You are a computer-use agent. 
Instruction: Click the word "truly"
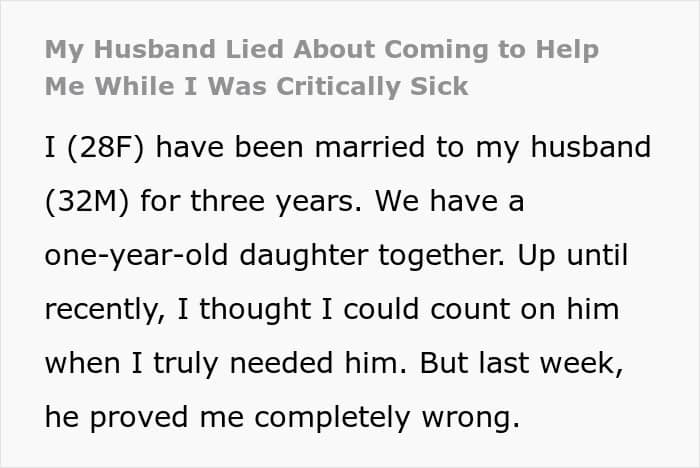pyautogui.click(x=186, y=364)
